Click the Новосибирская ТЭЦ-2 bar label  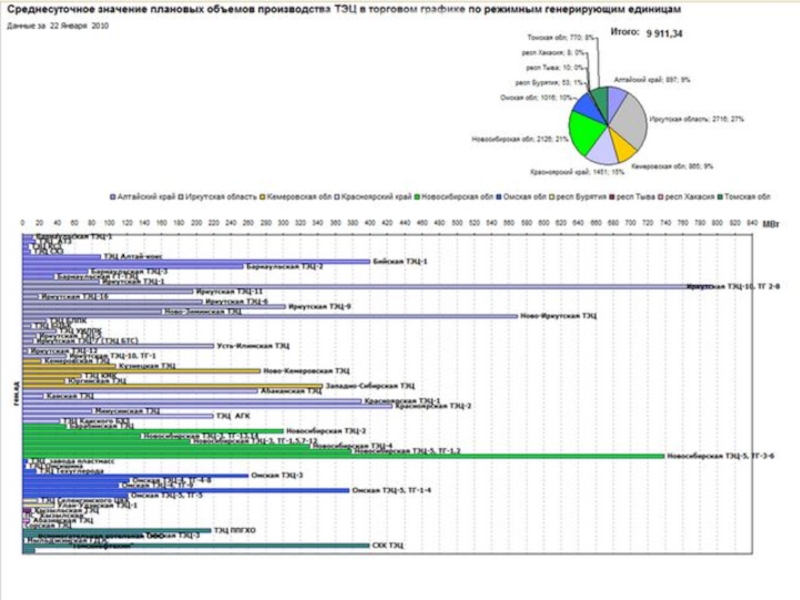coord(326,431)
